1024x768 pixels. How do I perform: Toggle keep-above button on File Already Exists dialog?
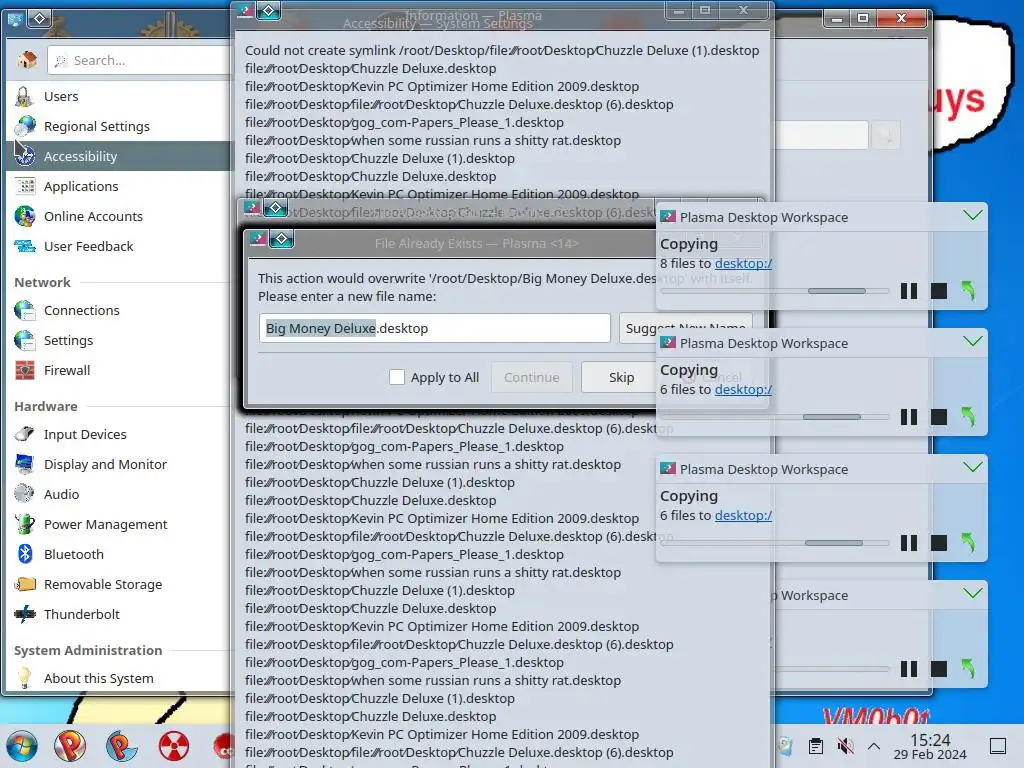[281, 240]
